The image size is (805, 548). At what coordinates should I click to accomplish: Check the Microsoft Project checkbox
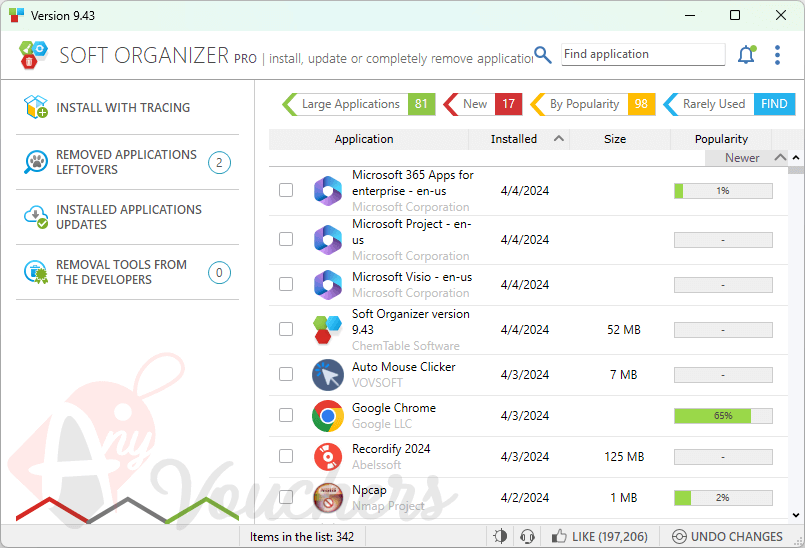[x=286, y=239]
